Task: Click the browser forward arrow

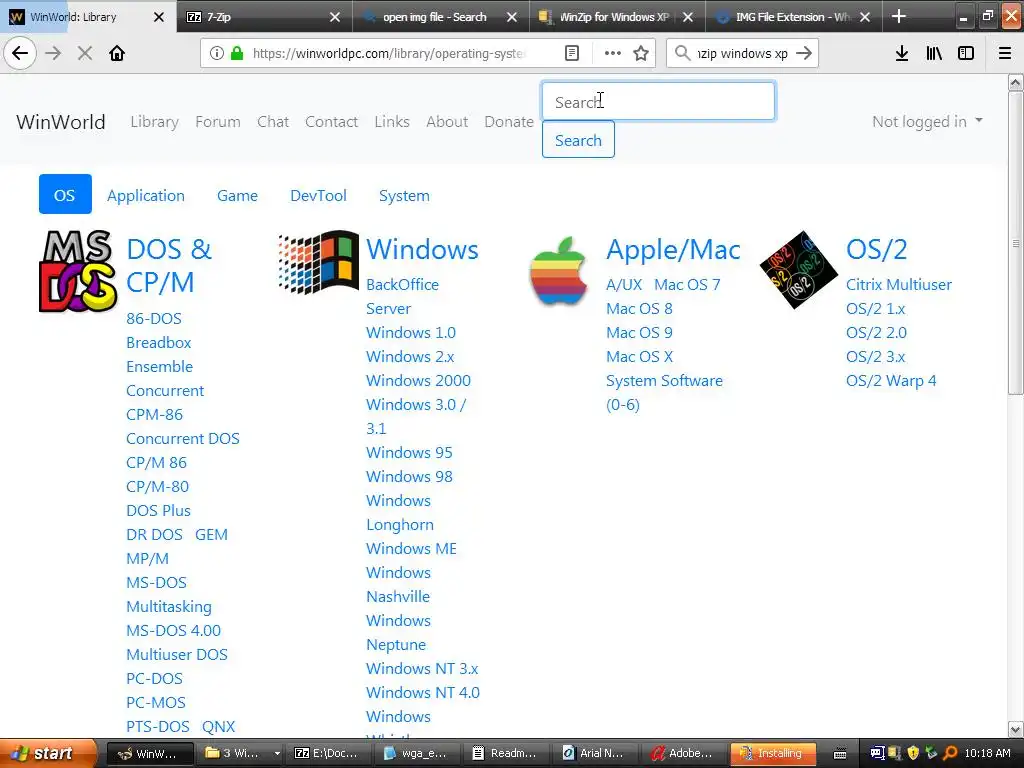Action: [x=53, y=53]
